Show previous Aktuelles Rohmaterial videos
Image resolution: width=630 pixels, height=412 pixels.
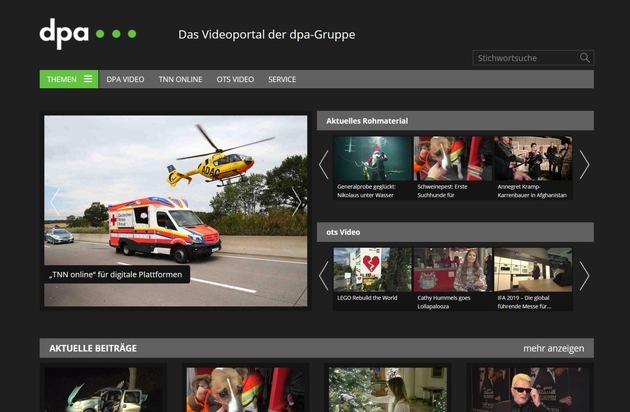click(x=324, y=165)
